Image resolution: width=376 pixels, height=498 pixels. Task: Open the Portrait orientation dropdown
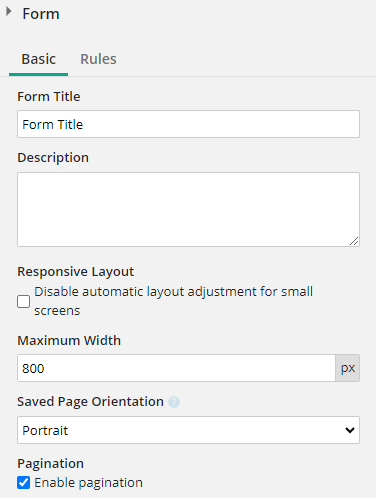point(188,430)
